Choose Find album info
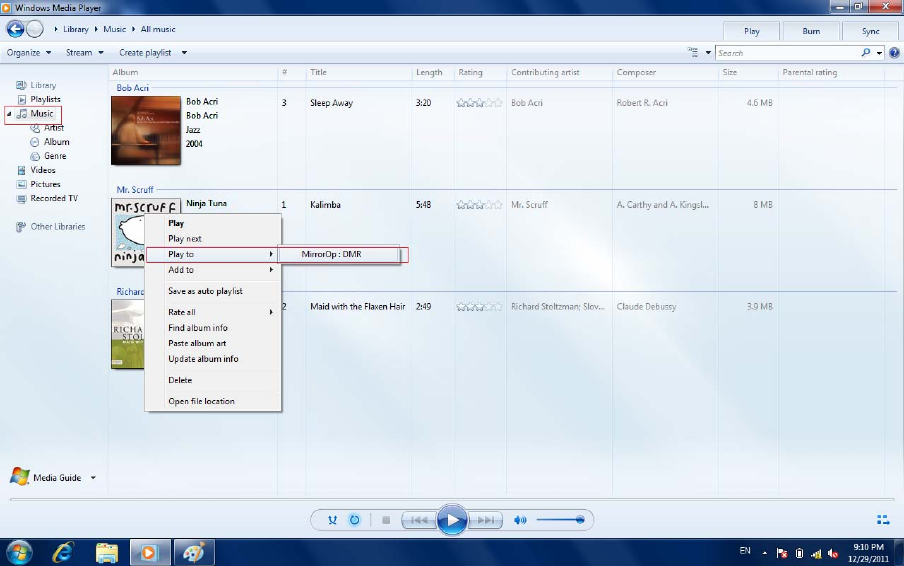Viewport: 904px width, 566px height. pyautogui.click(x=213, y=327)
